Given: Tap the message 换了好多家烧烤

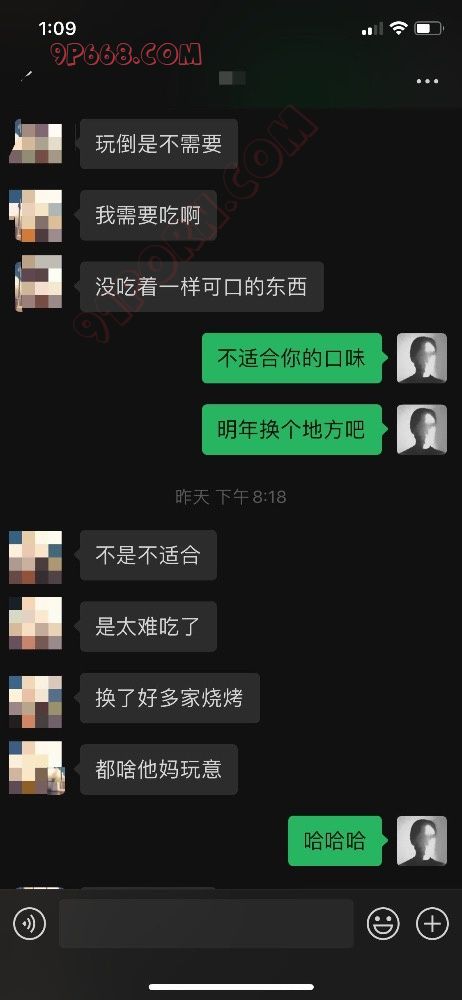Looking at the screenshot, I should (x=170, y=698).
